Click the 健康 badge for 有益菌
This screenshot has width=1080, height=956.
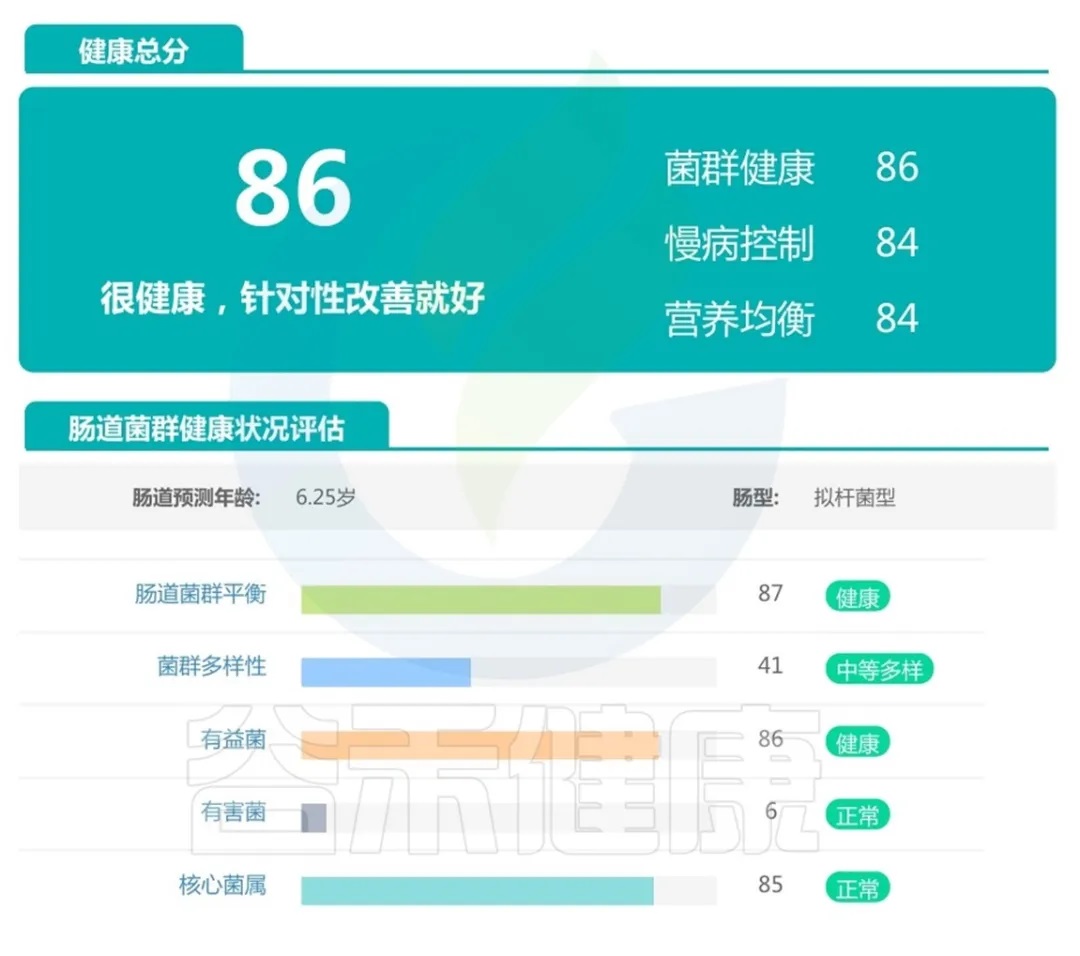857,743
